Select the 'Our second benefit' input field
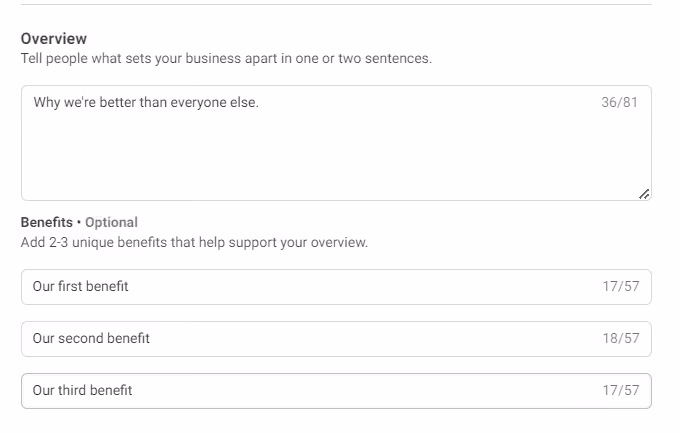This screenshot has height=433, width=680. 336,339
